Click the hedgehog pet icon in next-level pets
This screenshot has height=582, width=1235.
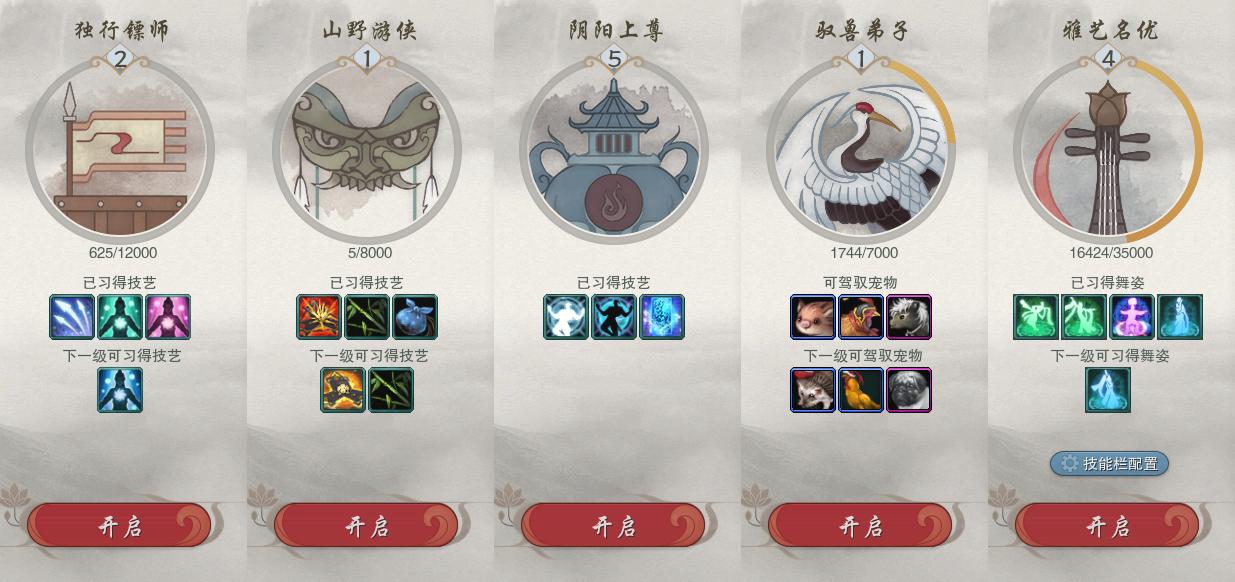[813, 390]
